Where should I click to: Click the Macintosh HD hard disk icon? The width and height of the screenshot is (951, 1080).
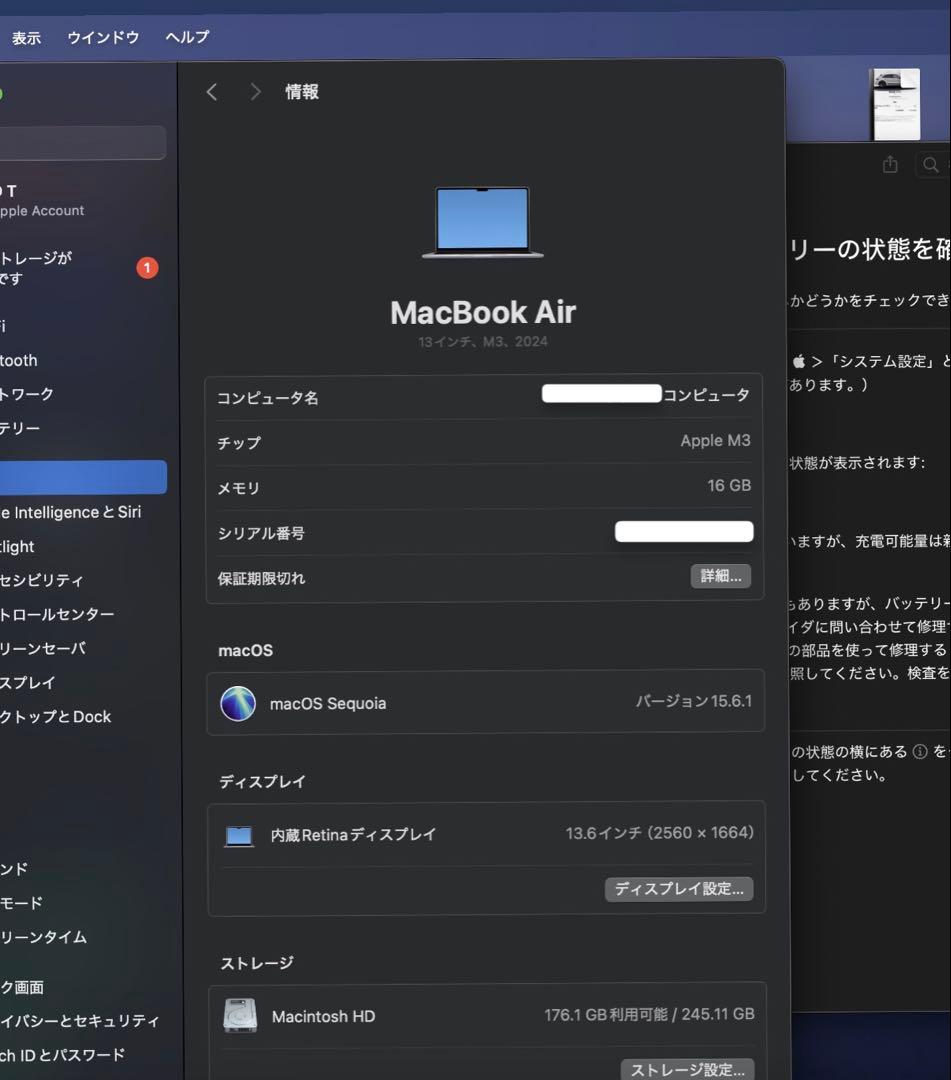238,1015
